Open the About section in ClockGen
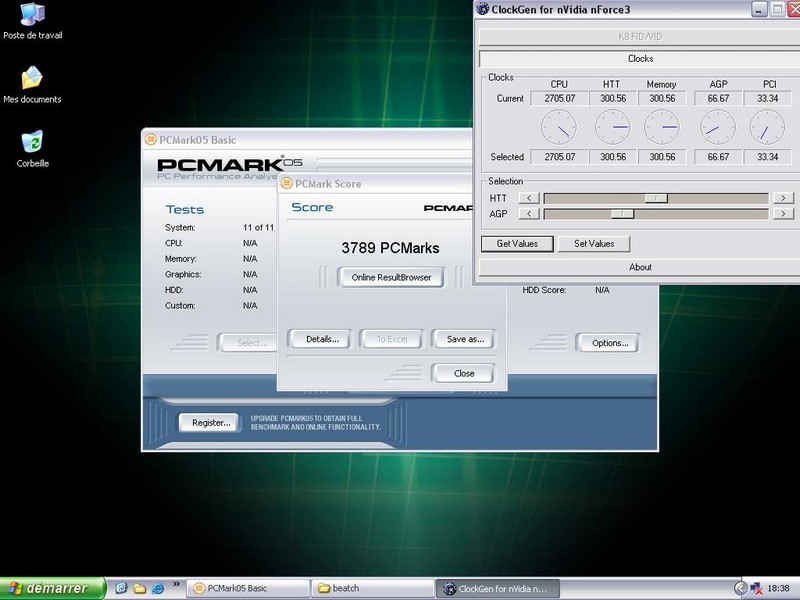 (639, 267)
